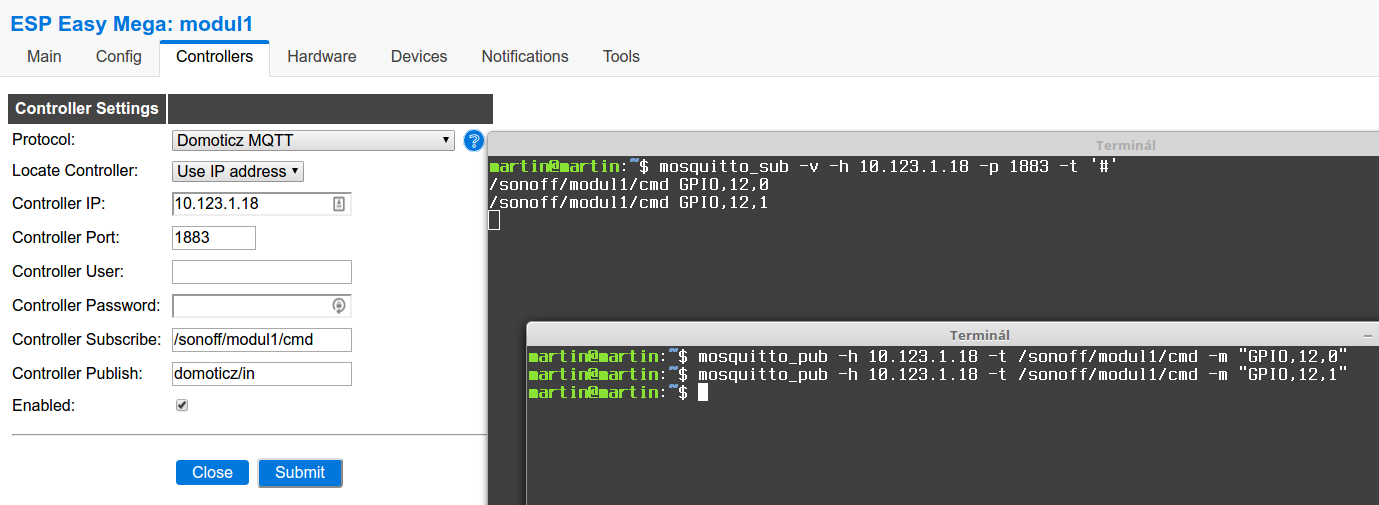Screen dimensions: 1379x505
Task: Click lower Terminál window title bar
Action: click(x=952, y=335)
